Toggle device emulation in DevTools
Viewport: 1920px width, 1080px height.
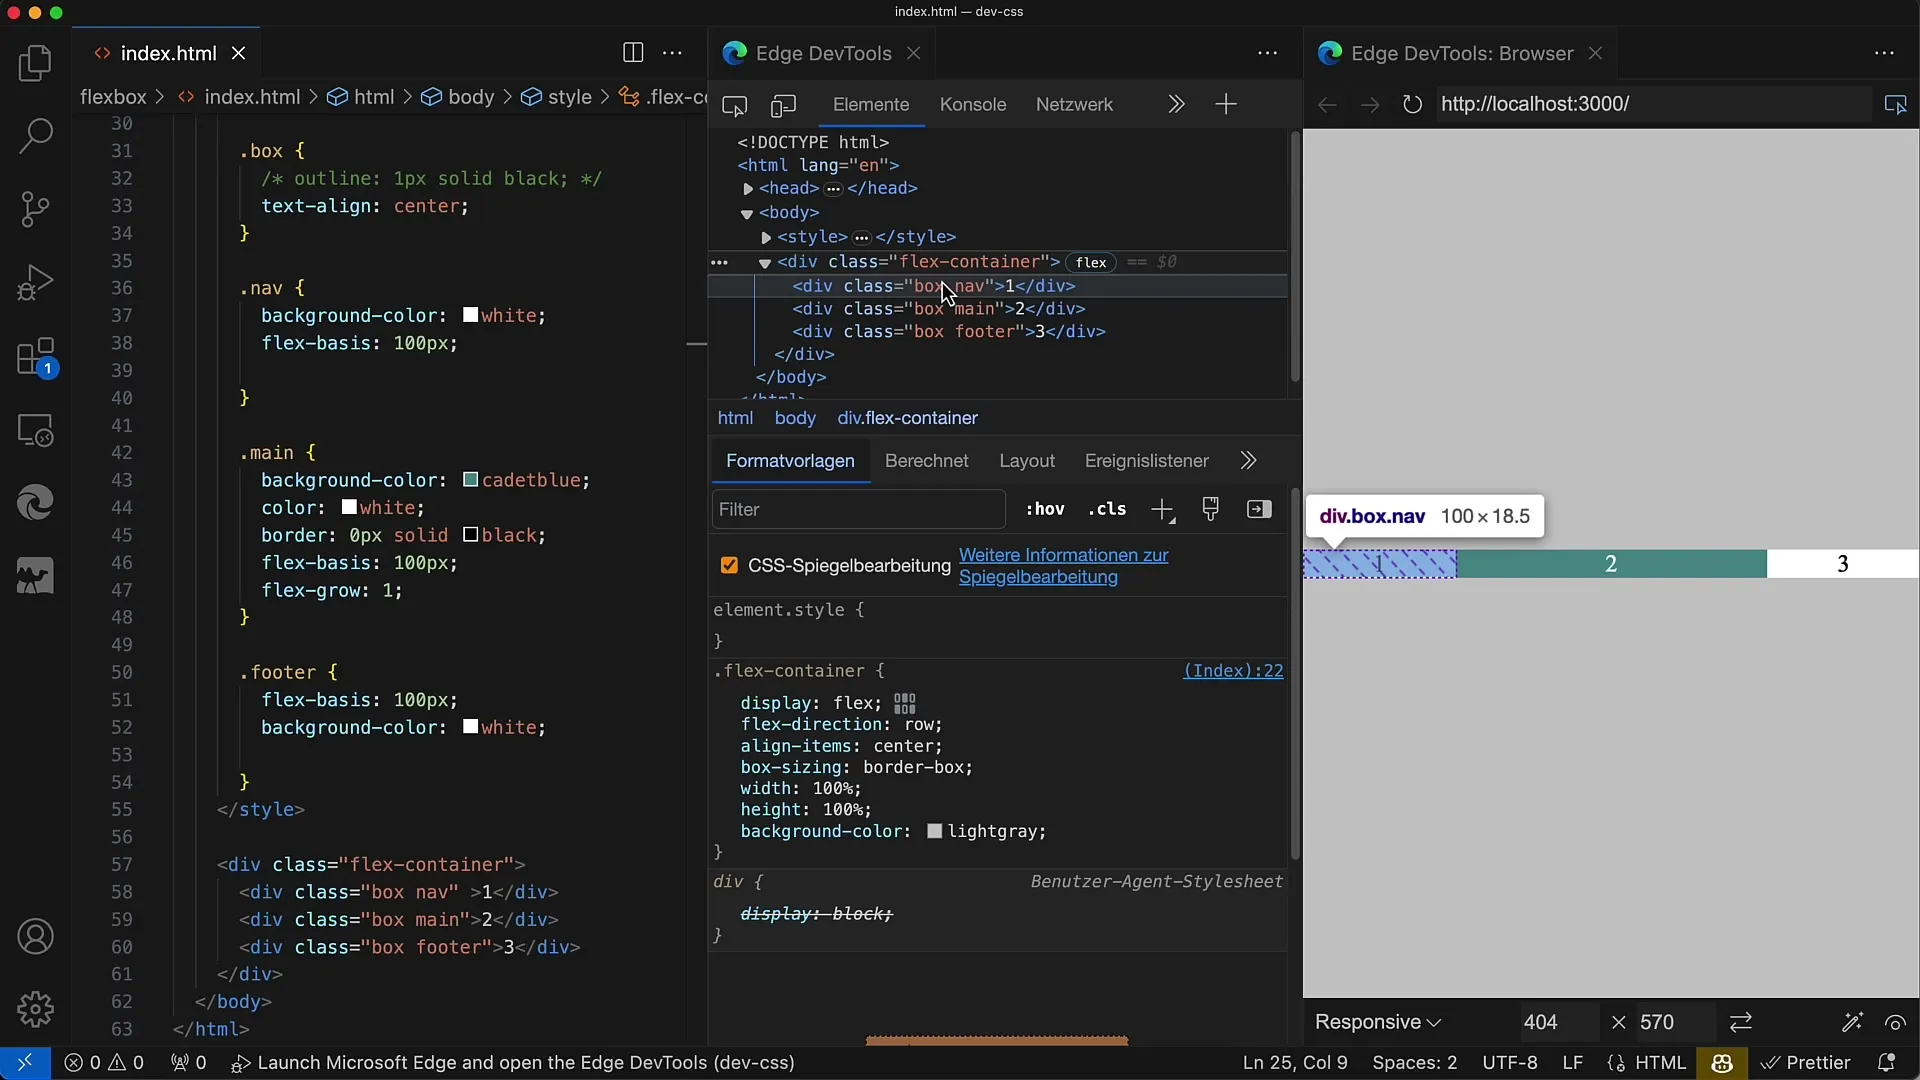pos(783,105)
